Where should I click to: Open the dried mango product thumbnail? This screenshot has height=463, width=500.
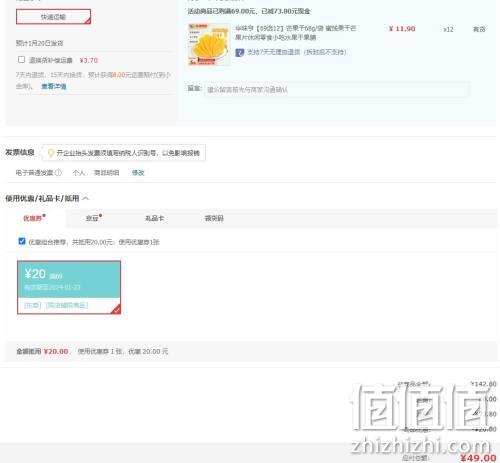(x=209, y=44)
